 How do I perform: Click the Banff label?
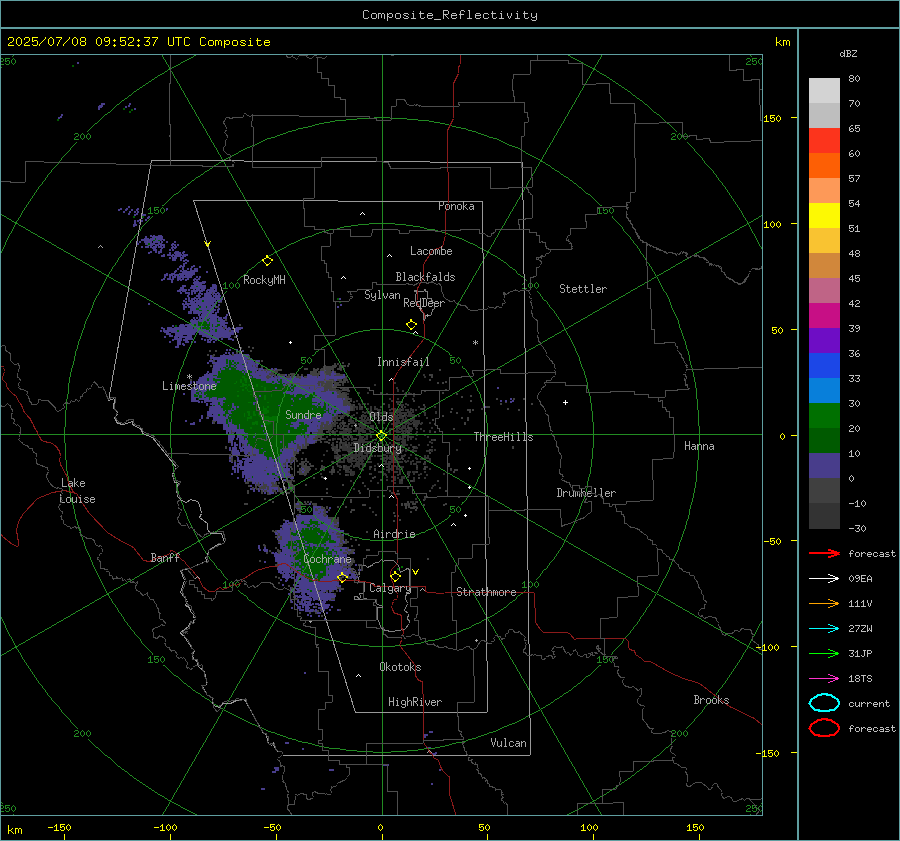pyautogui.click(x=165, y=558)
